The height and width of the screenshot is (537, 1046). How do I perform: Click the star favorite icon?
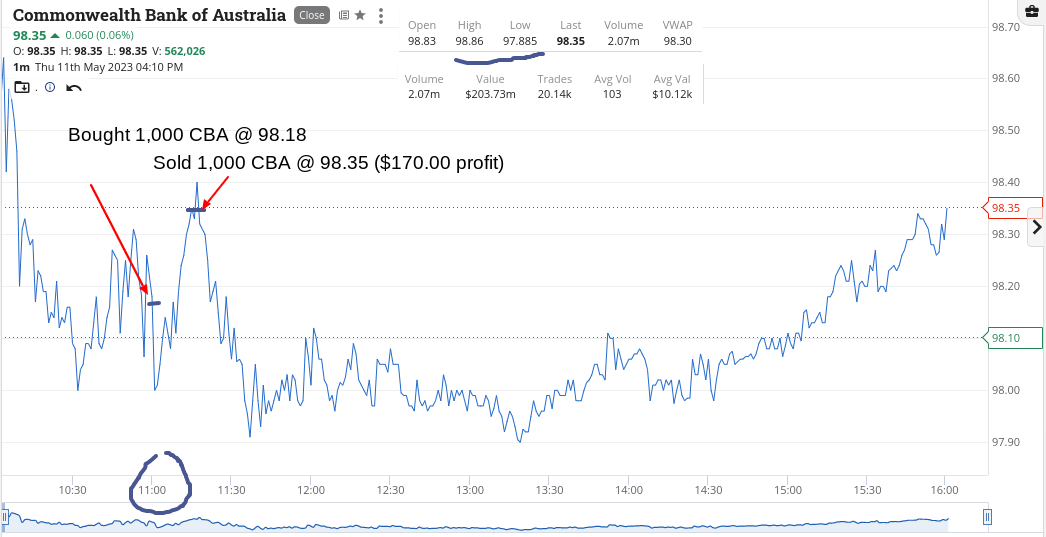(360, 15)
